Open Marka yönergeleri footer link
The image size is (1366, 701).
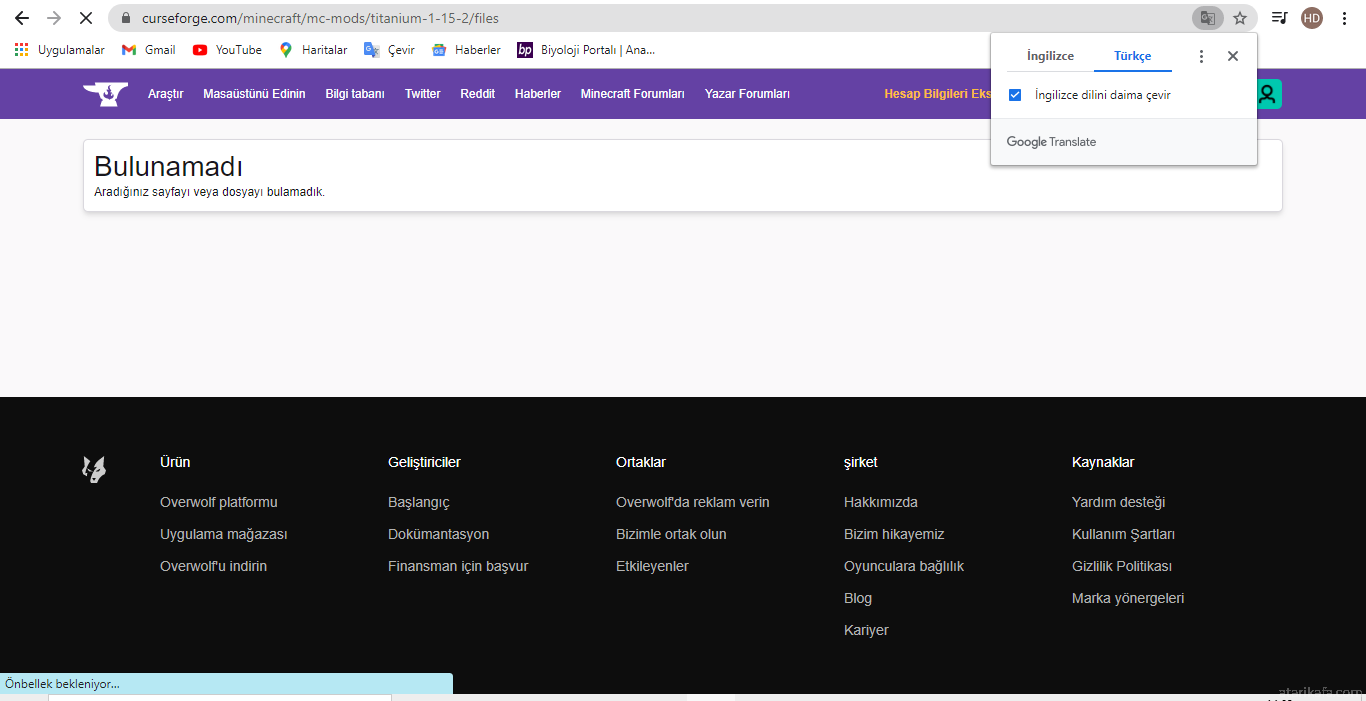(1128, 598)
